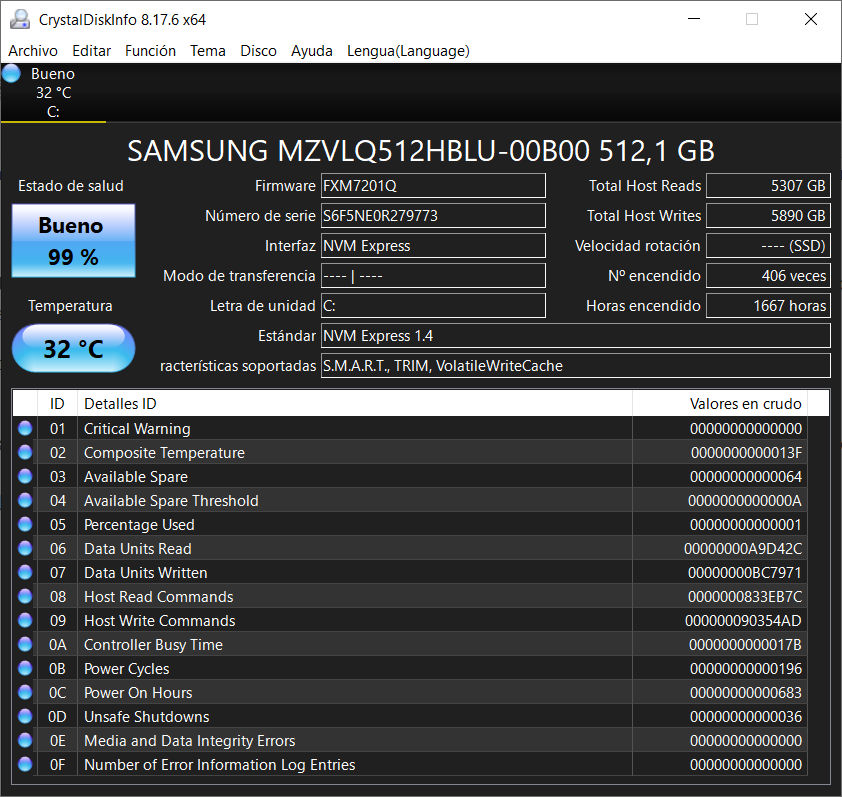The height and width of the screenshot is (797, 842).
Task: Open the Lengua(Language) menu
Action: (408, 50)
